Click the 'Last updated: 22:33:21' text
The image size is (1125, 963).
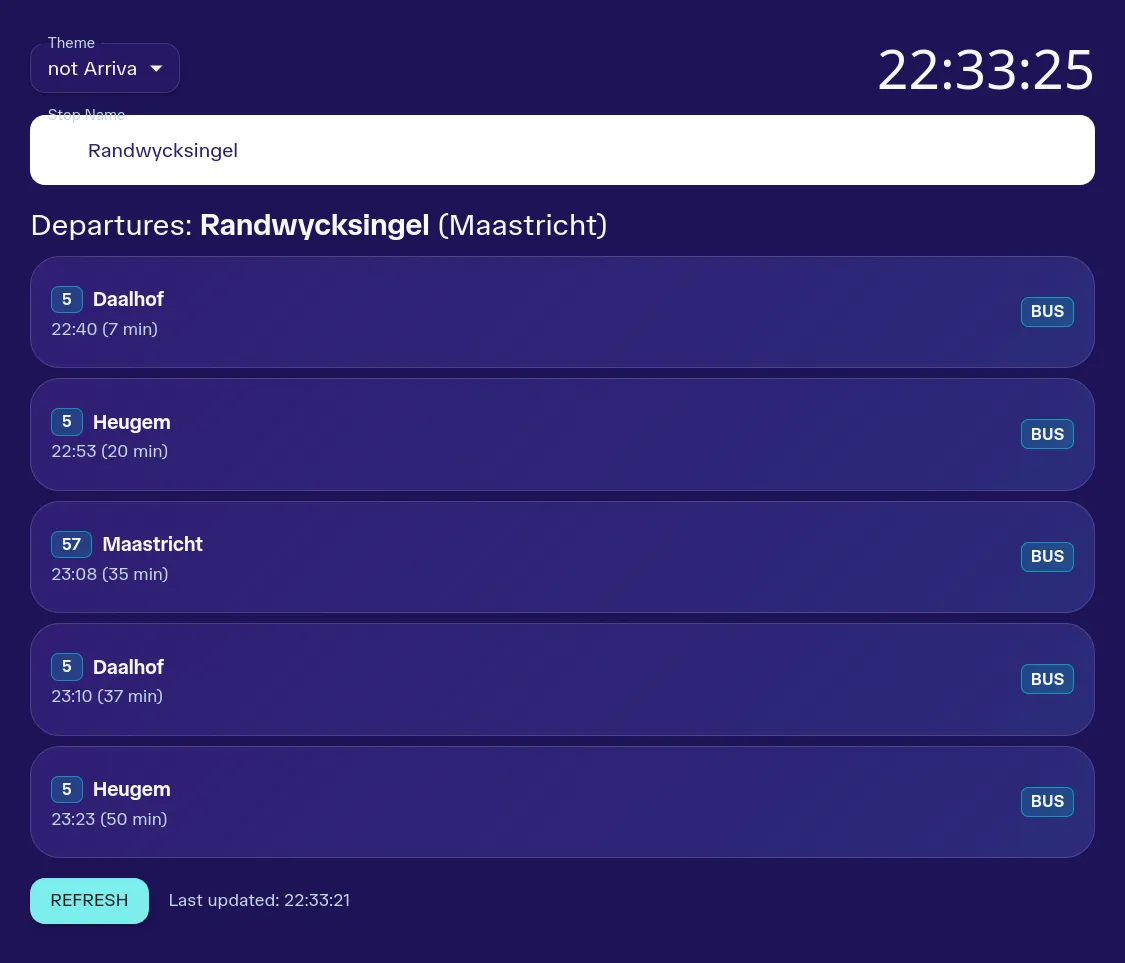click(259, 901)
